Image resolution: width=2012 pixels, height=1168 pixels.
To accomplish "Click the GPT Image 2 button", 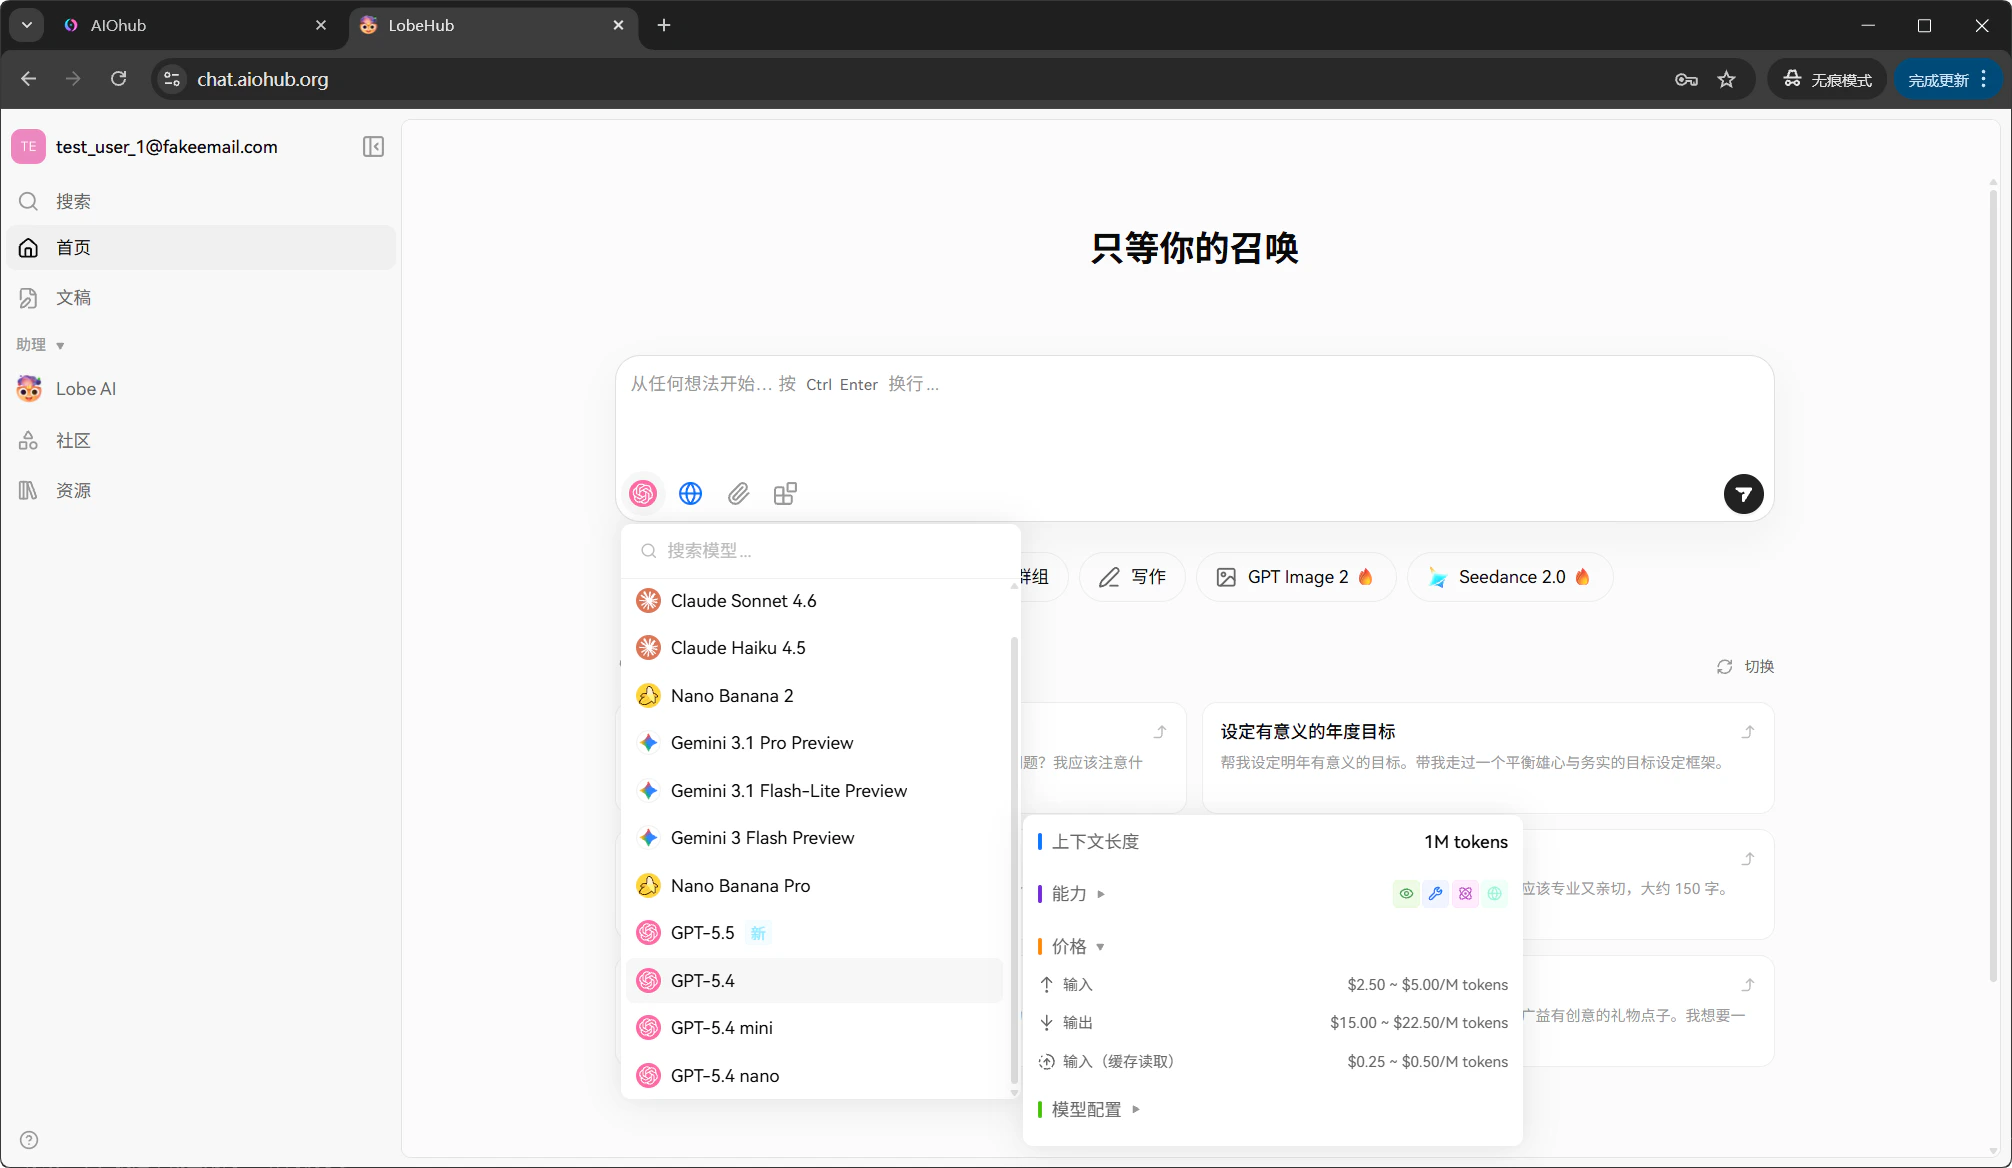I will (1296, 577).
